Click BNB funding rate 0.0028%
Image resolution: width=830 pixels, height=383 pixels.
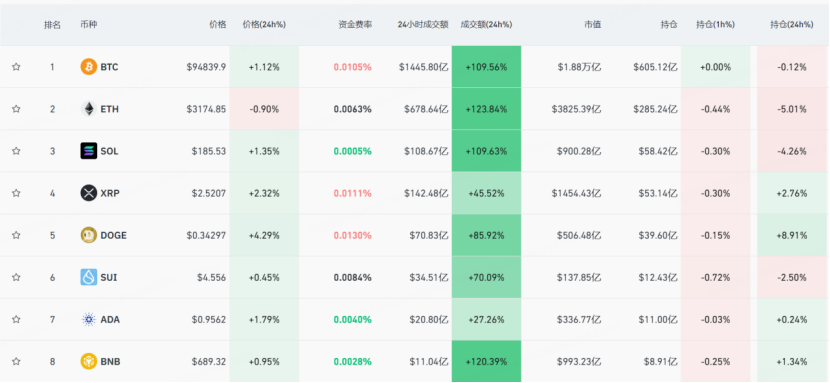[x=353, y=362]
